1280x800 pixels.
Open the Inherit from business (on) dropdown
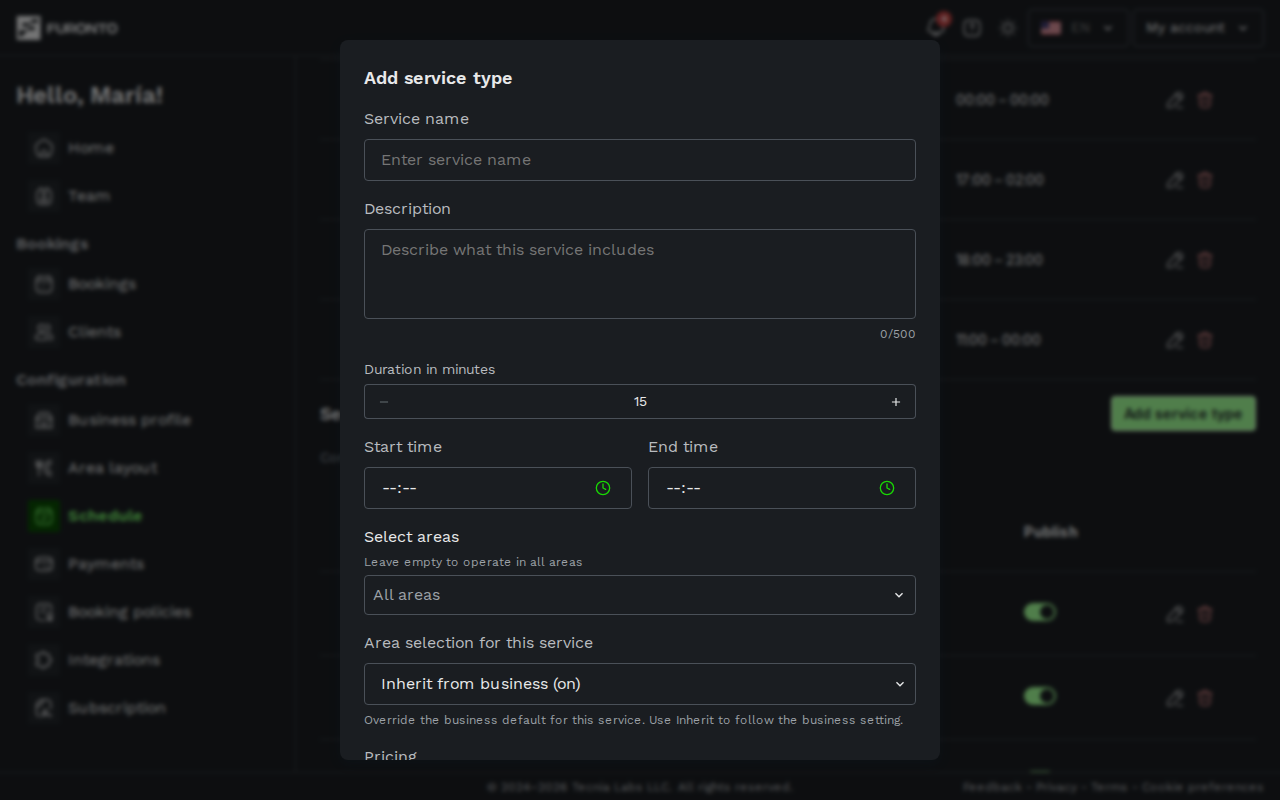coord(640,684)
